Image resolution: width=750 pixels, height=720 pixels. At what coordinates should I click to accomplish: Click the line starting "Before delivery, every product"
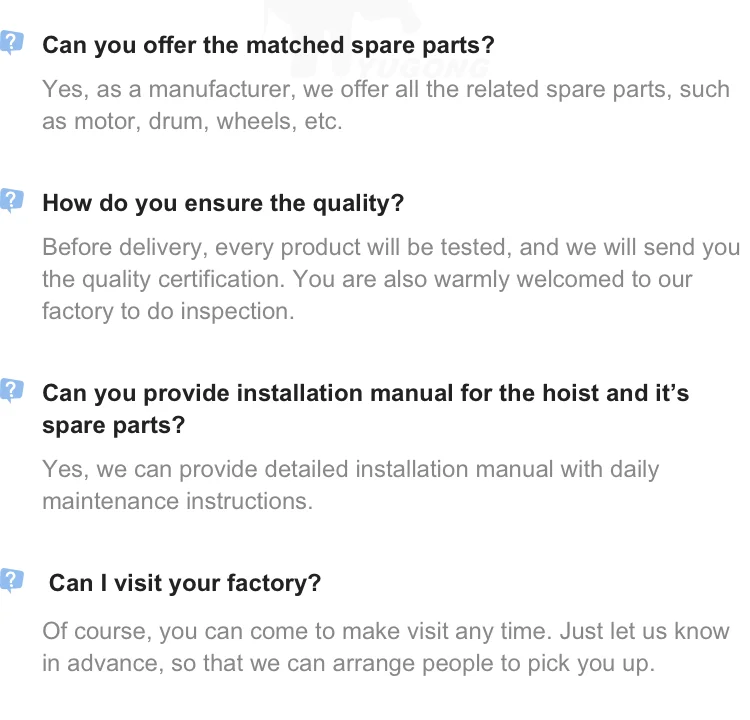390,247
